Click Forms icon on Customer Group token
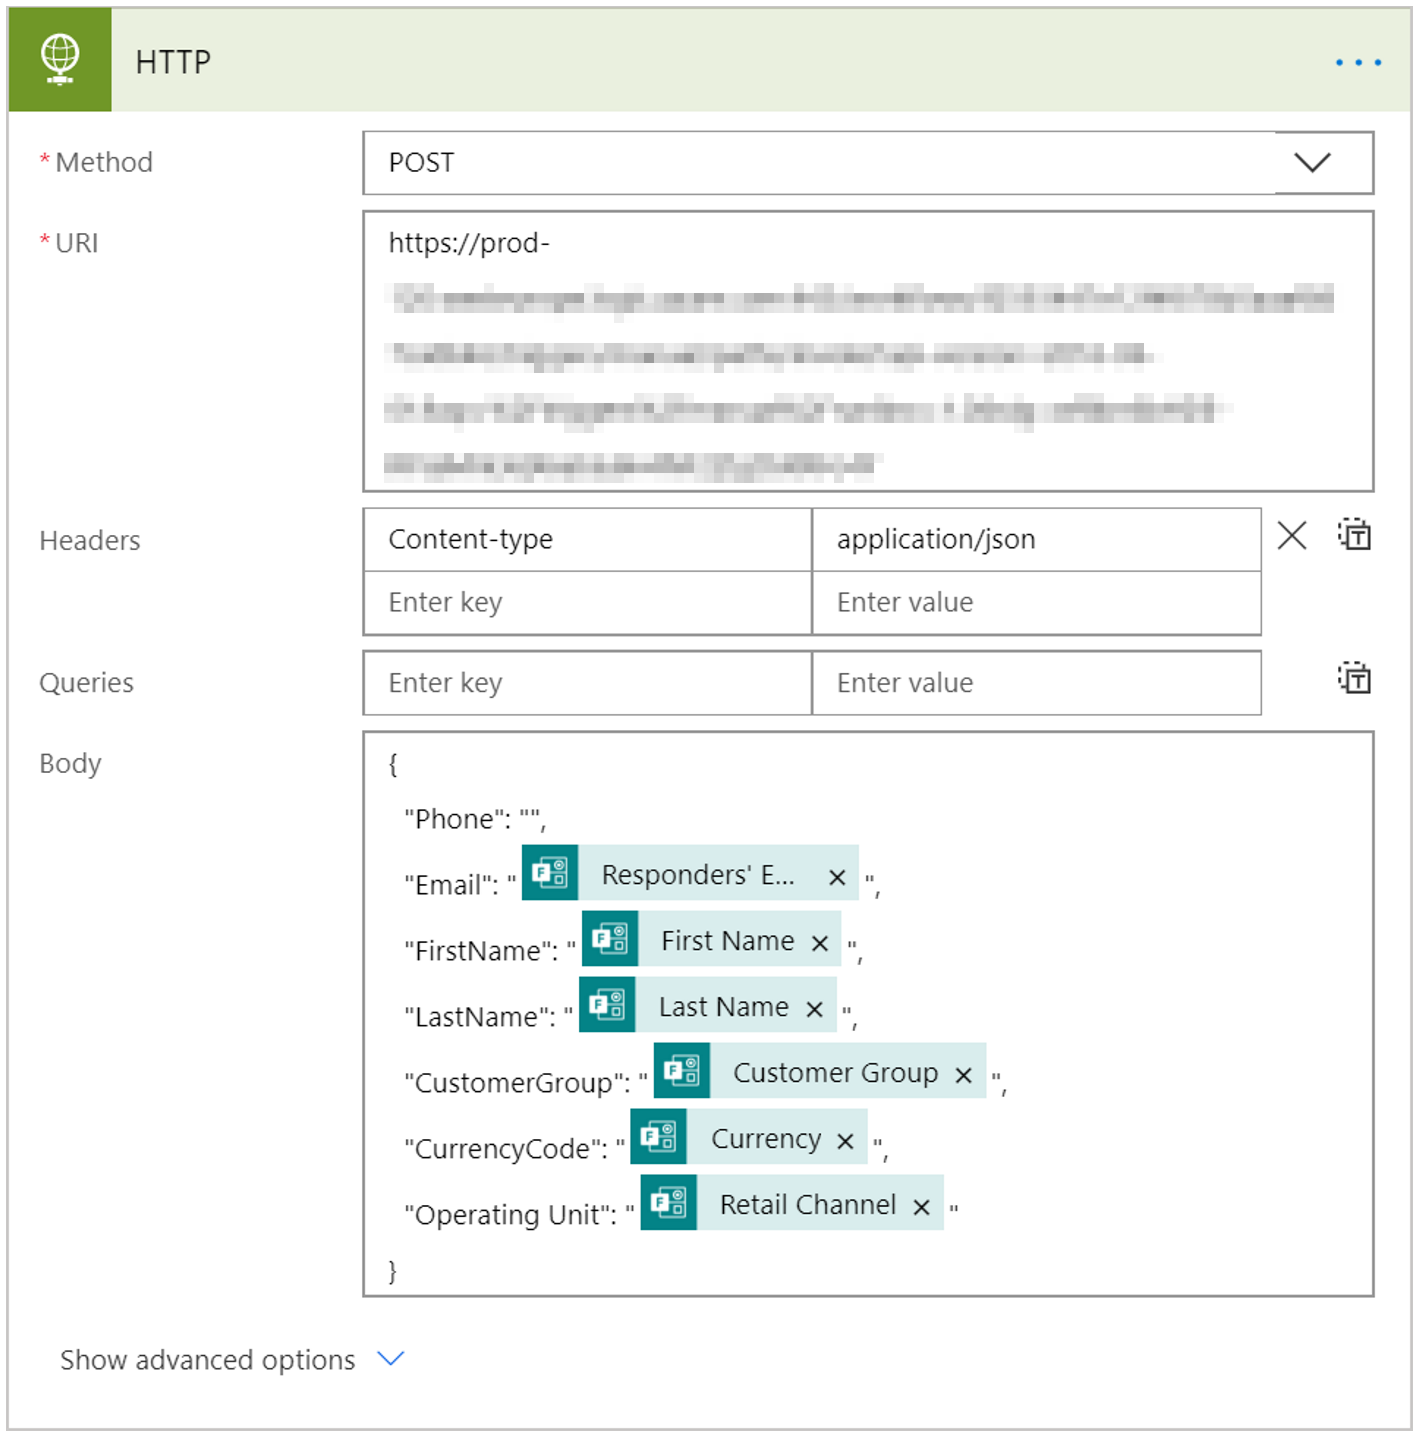Image resolution: width=1420 pixels, height=1441 pixels. click(682, 1071)
